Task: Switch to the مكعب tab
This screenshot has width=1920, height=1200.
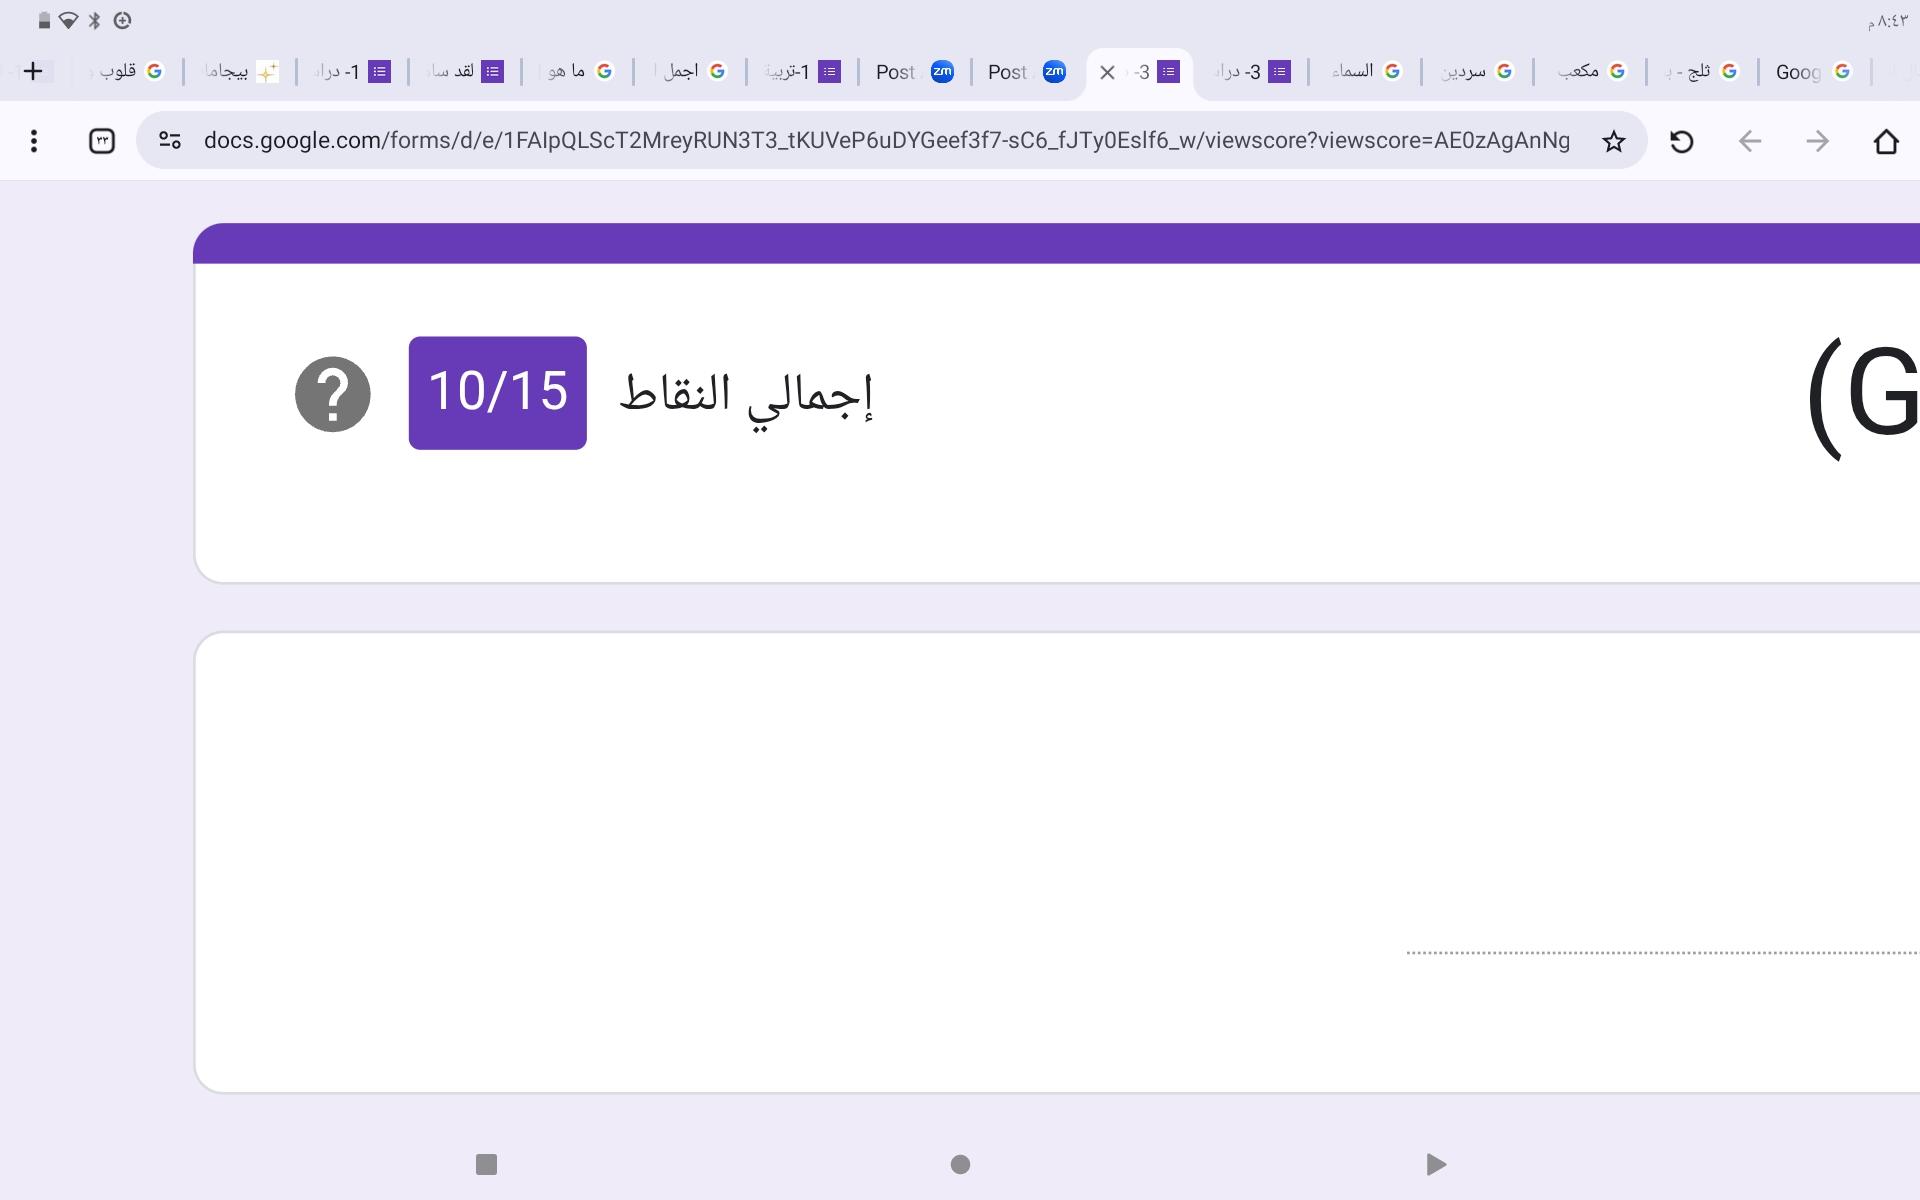Action: click(1590, 72)
